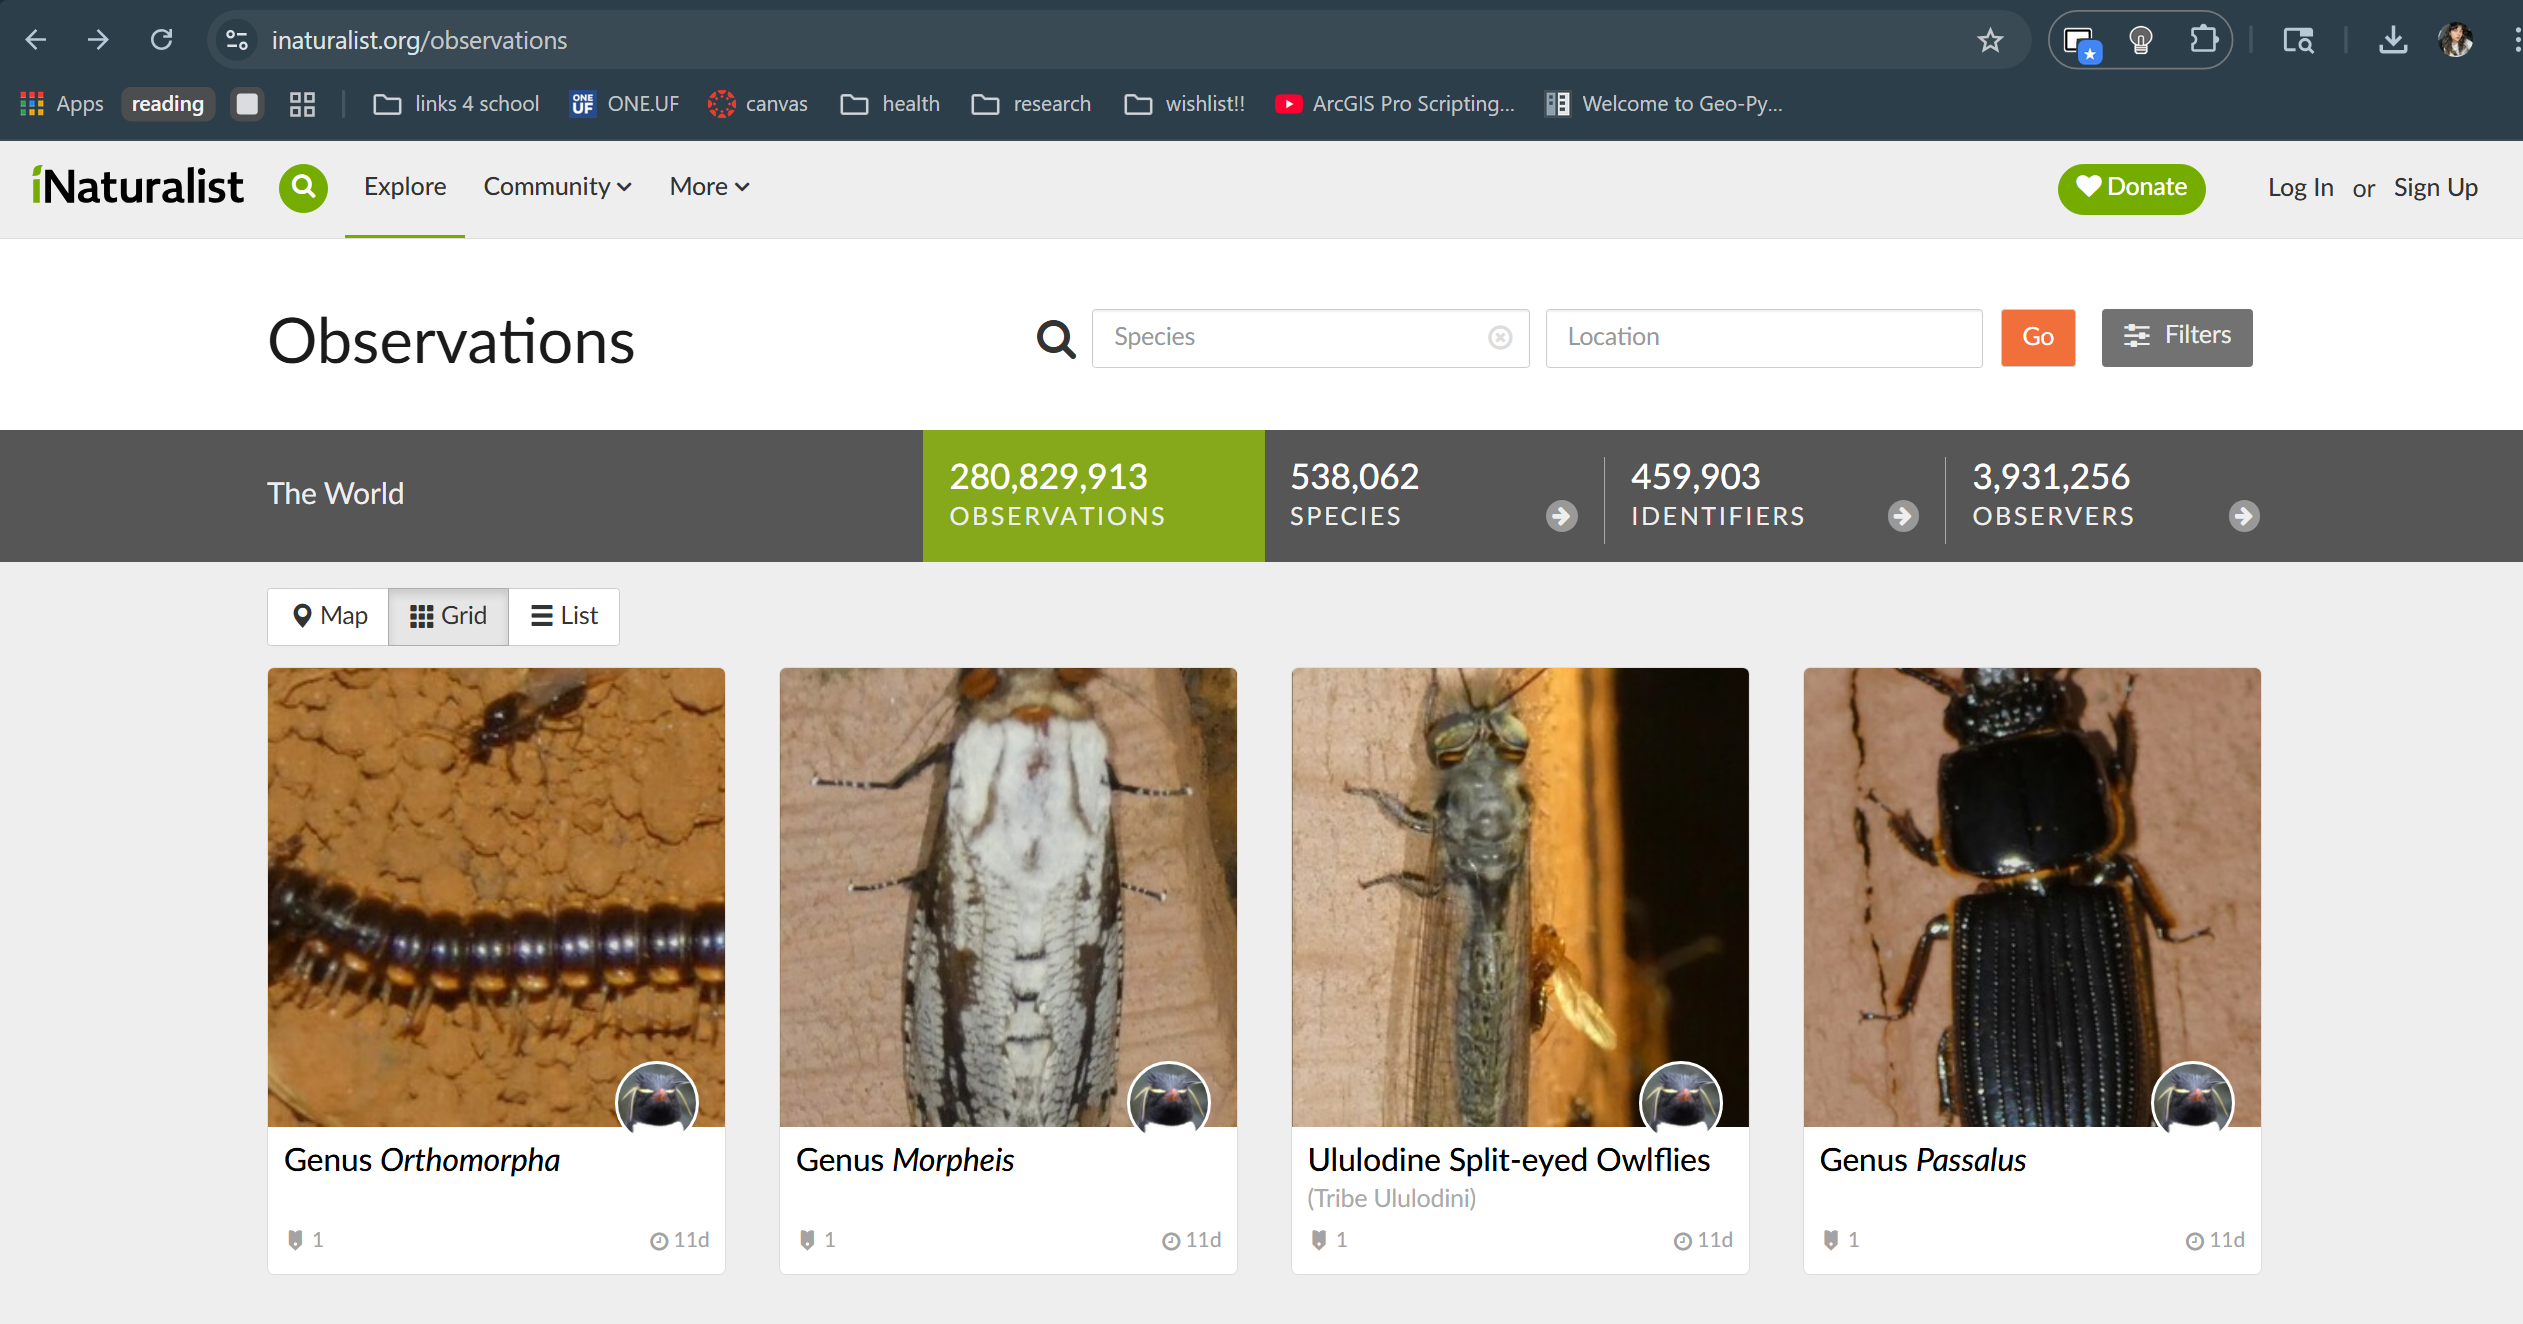Click the arrow next to Species count
This screenshot has height=1324, width=2523.
click(x=1560, y=516)
